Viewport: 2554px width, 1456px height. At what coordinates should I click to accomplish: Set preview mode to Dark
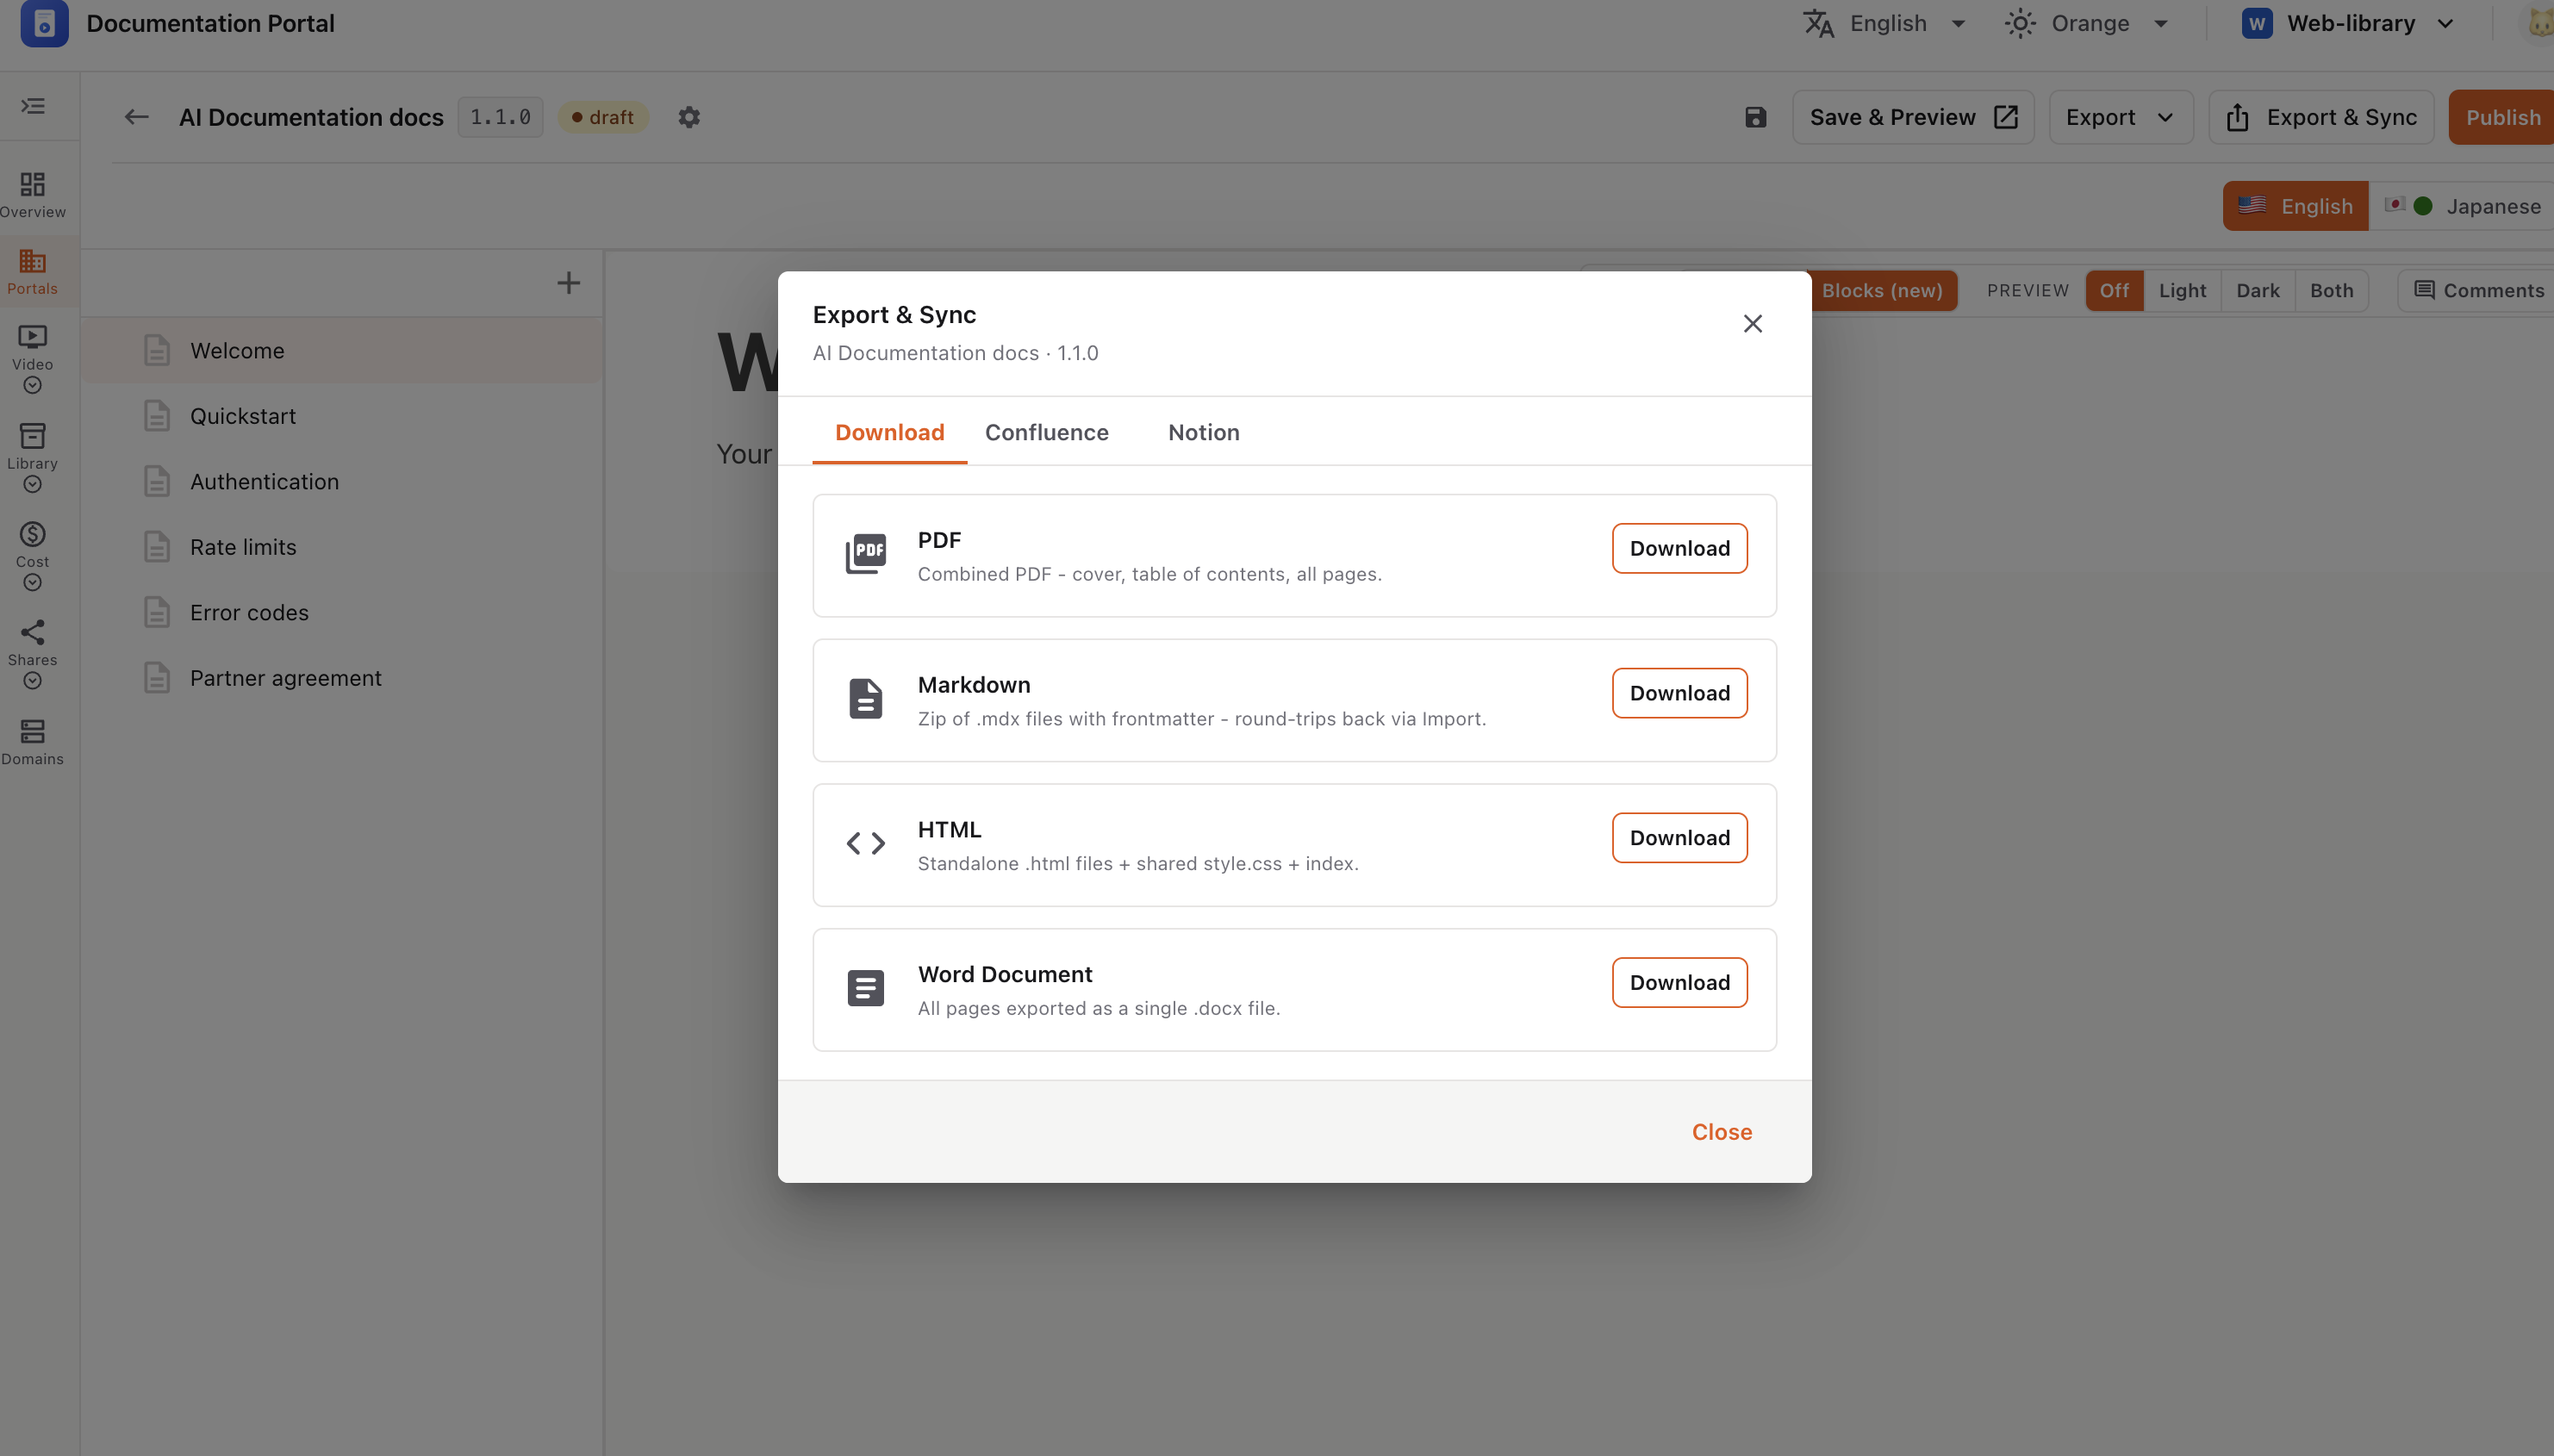pos(2258,290)
